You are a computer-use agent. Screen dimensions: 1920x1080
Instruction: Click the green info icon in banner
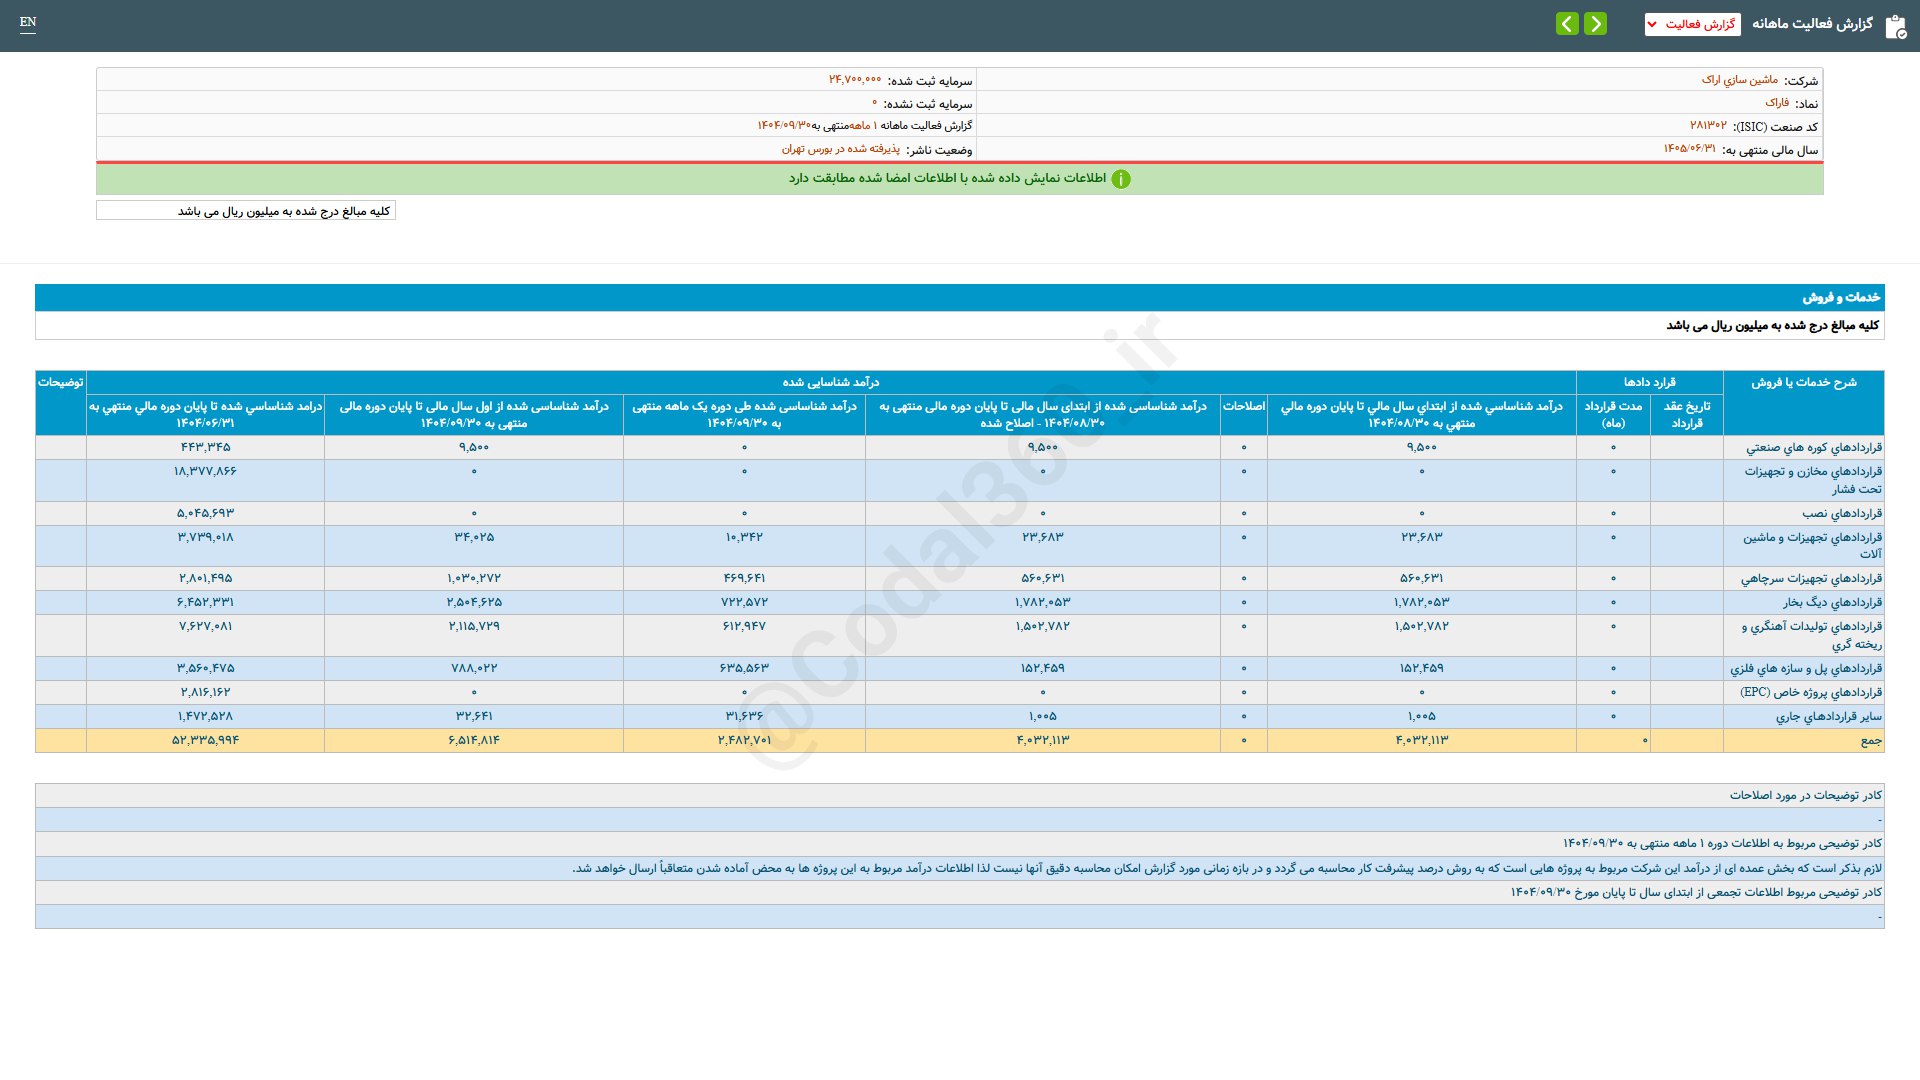(1121, 179)
